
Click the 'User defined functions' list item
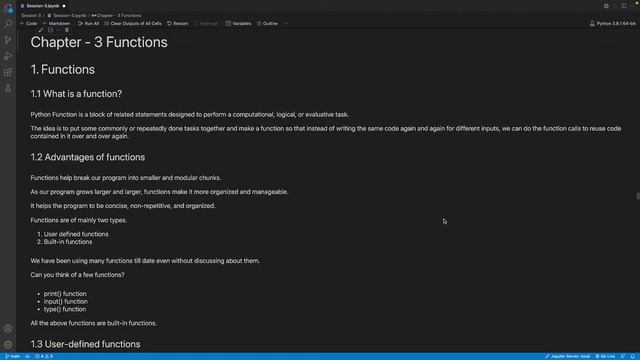(76, 234)
